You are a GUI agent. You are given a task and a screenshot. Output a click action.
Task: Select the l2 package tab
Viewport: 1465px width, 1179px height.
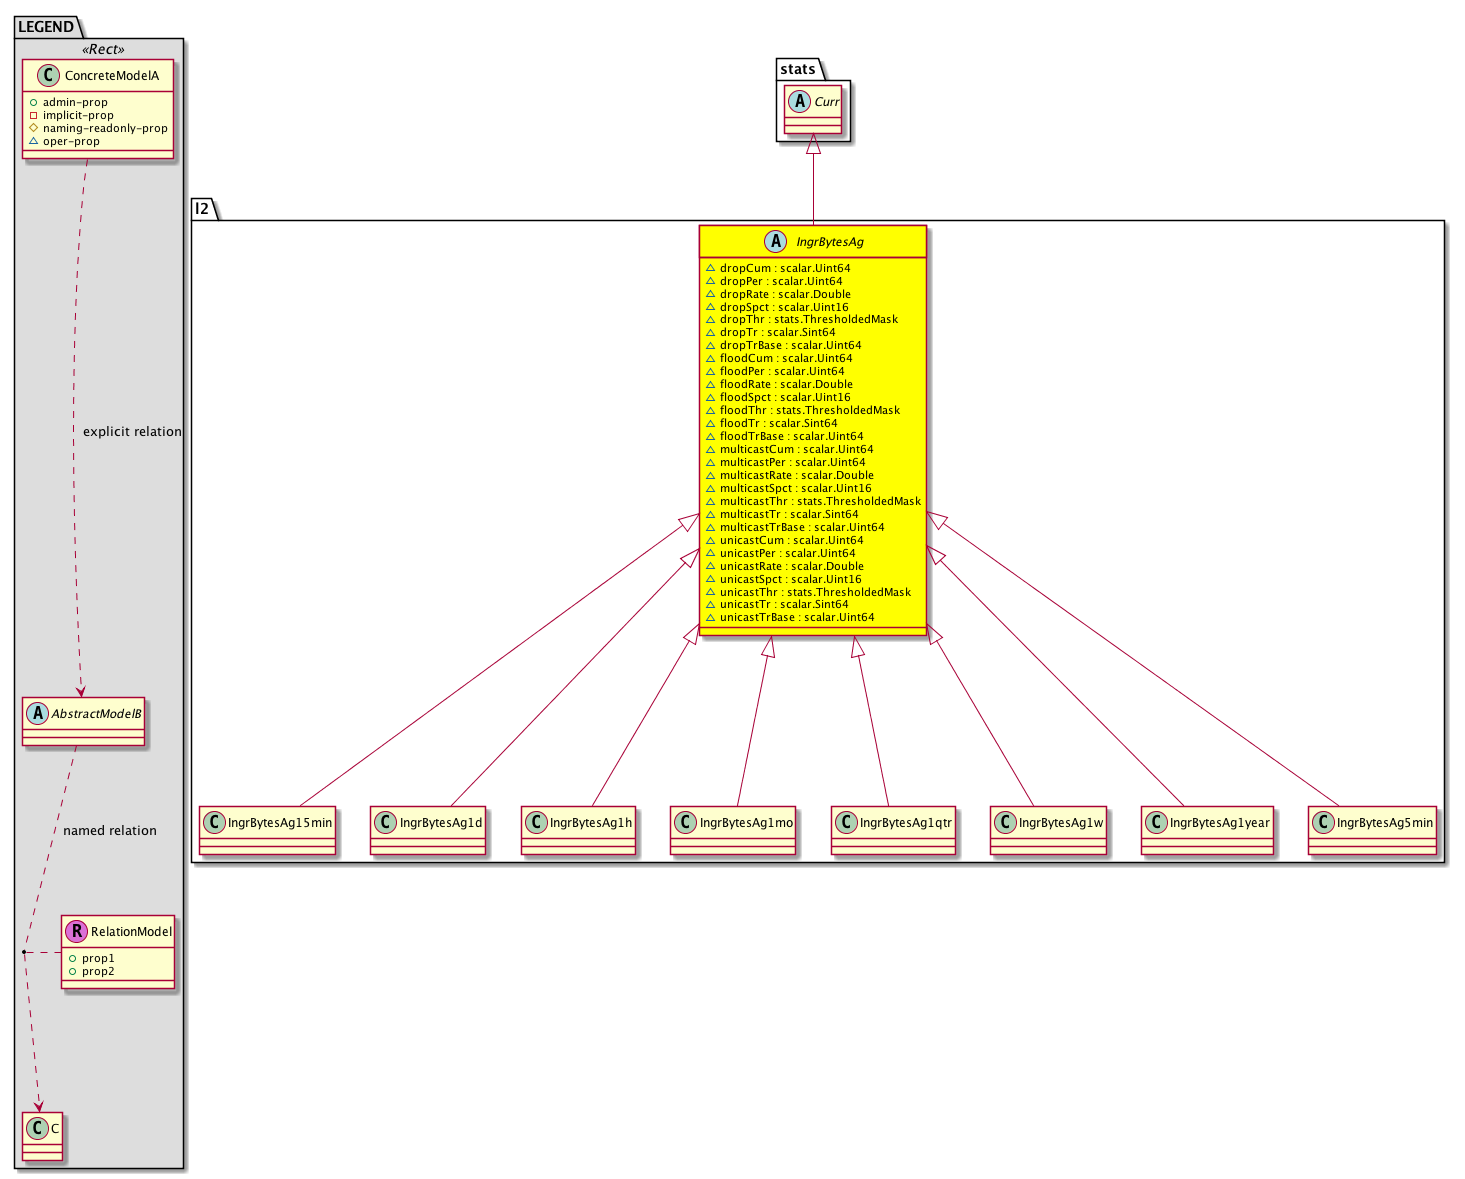click(x=201, y=209)
